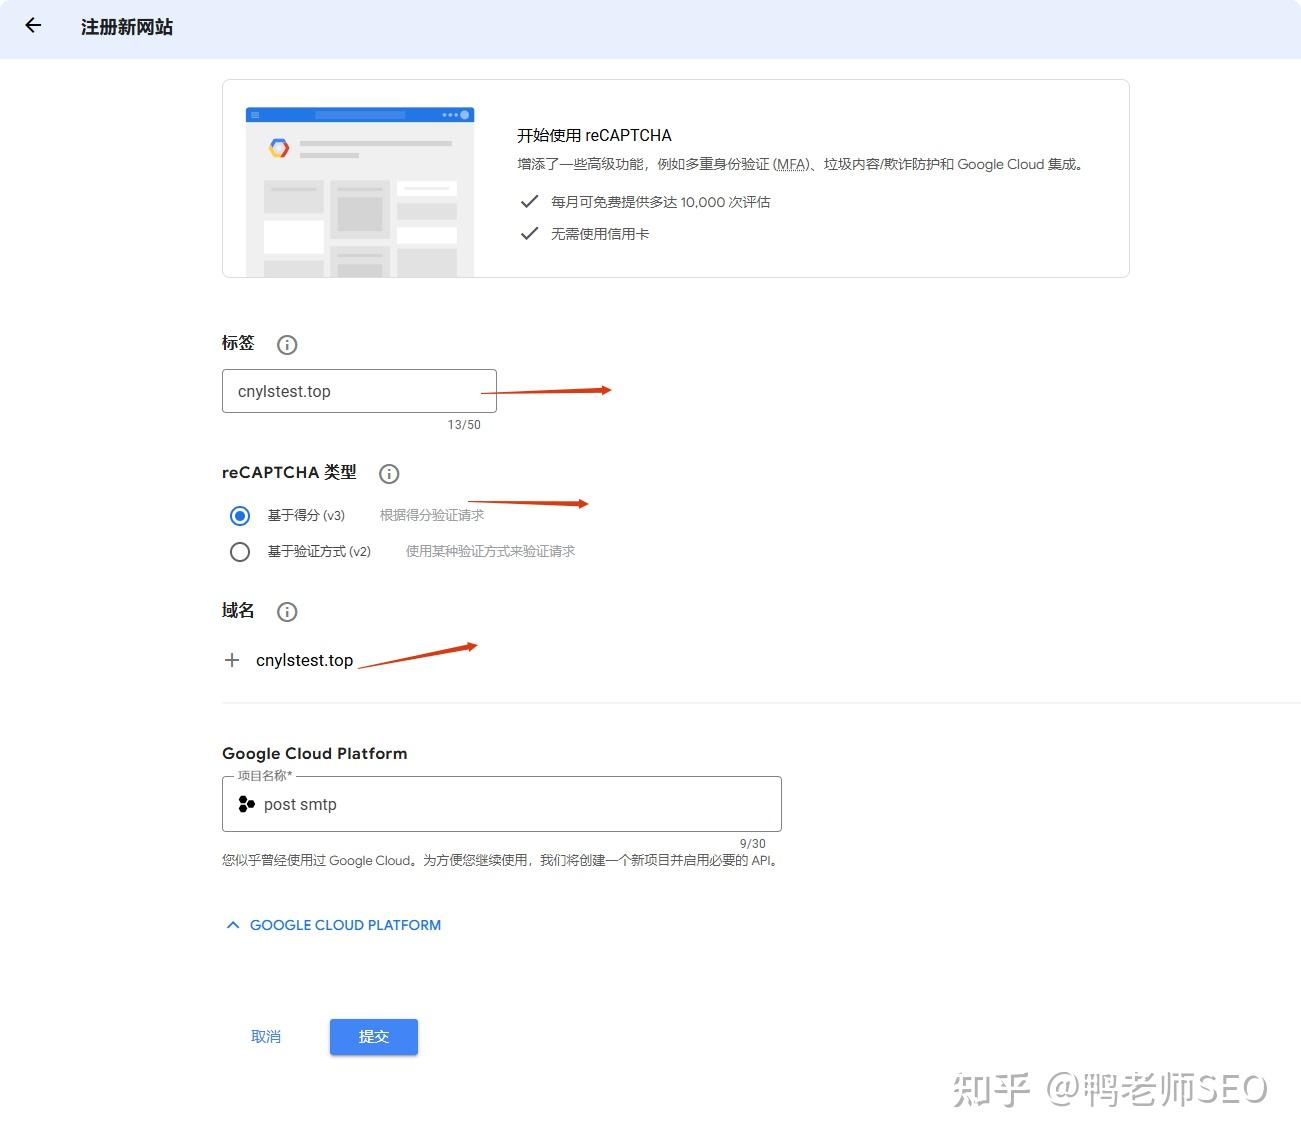
Task: Expand the reCAPTCHA preview card
Action: pos(360,180)
